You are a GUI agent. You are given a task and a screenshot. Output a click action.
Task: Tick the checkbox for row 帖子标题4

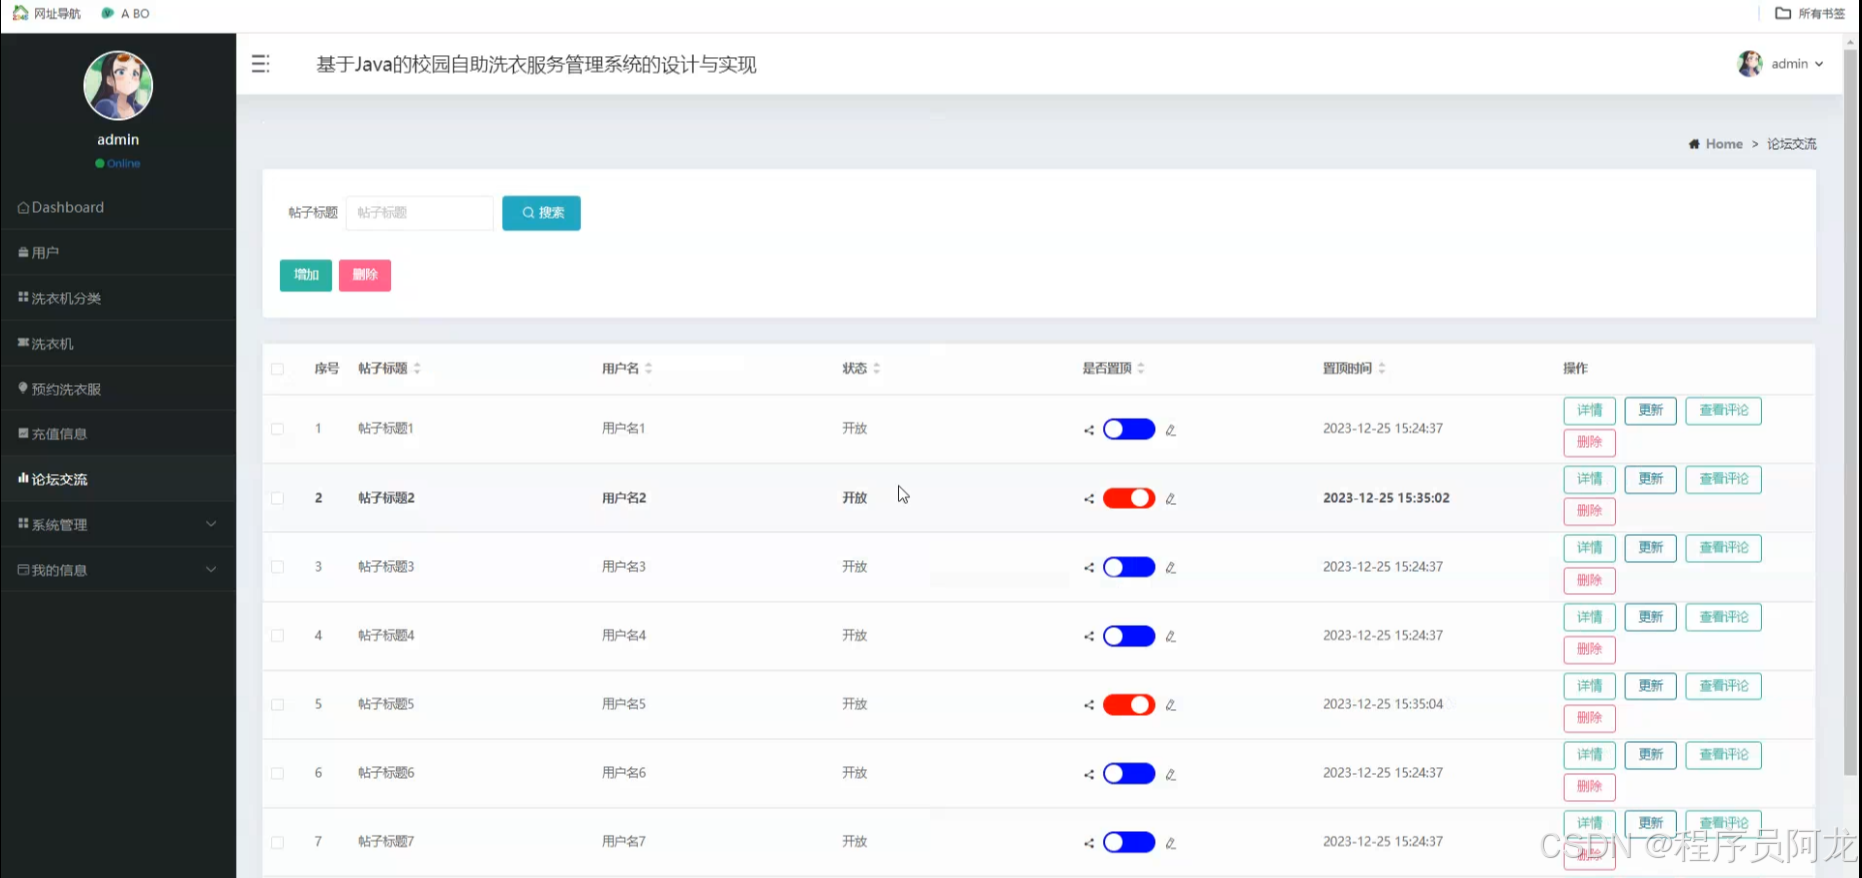[x=277, y=636]
